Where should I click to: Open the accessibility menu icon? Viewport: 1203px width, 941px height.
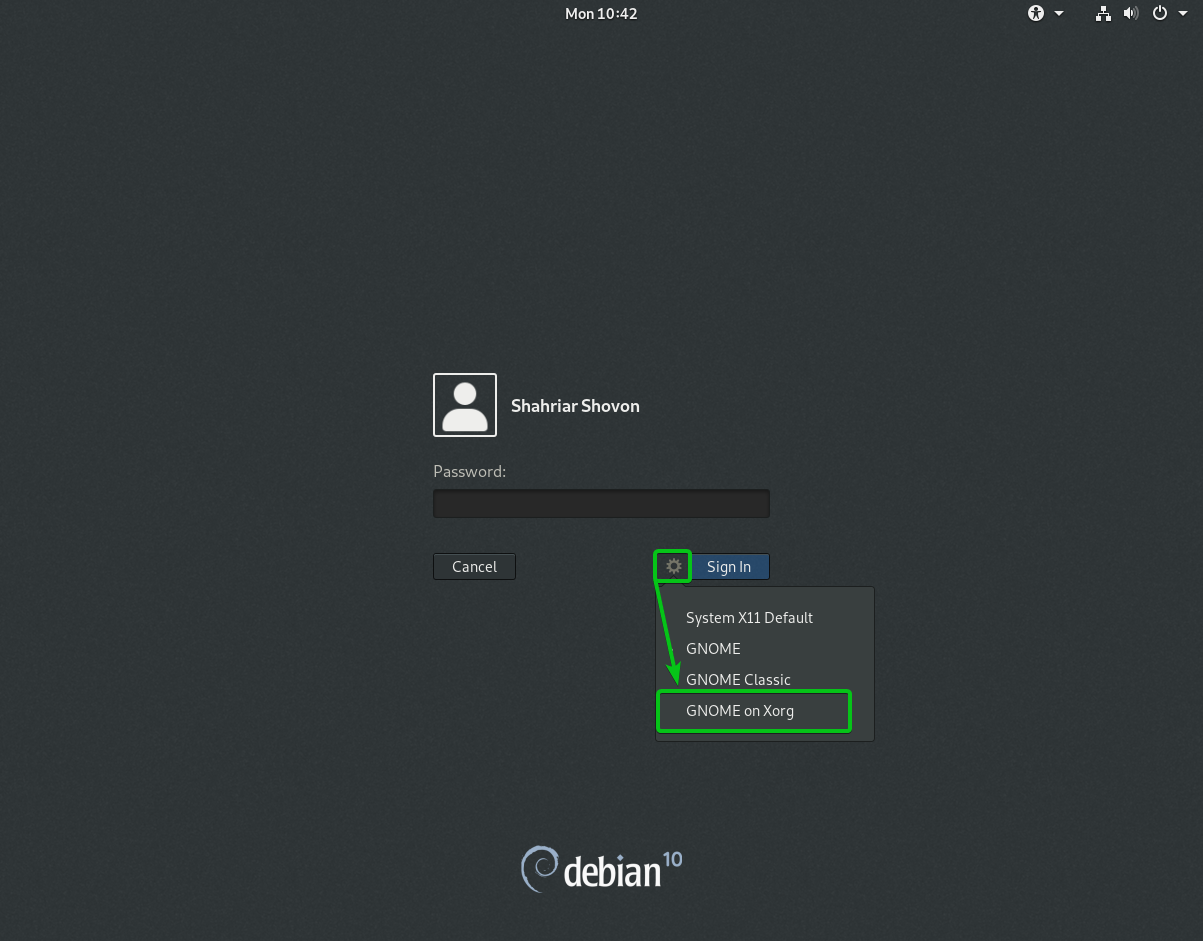click(x=1035, y=14)
